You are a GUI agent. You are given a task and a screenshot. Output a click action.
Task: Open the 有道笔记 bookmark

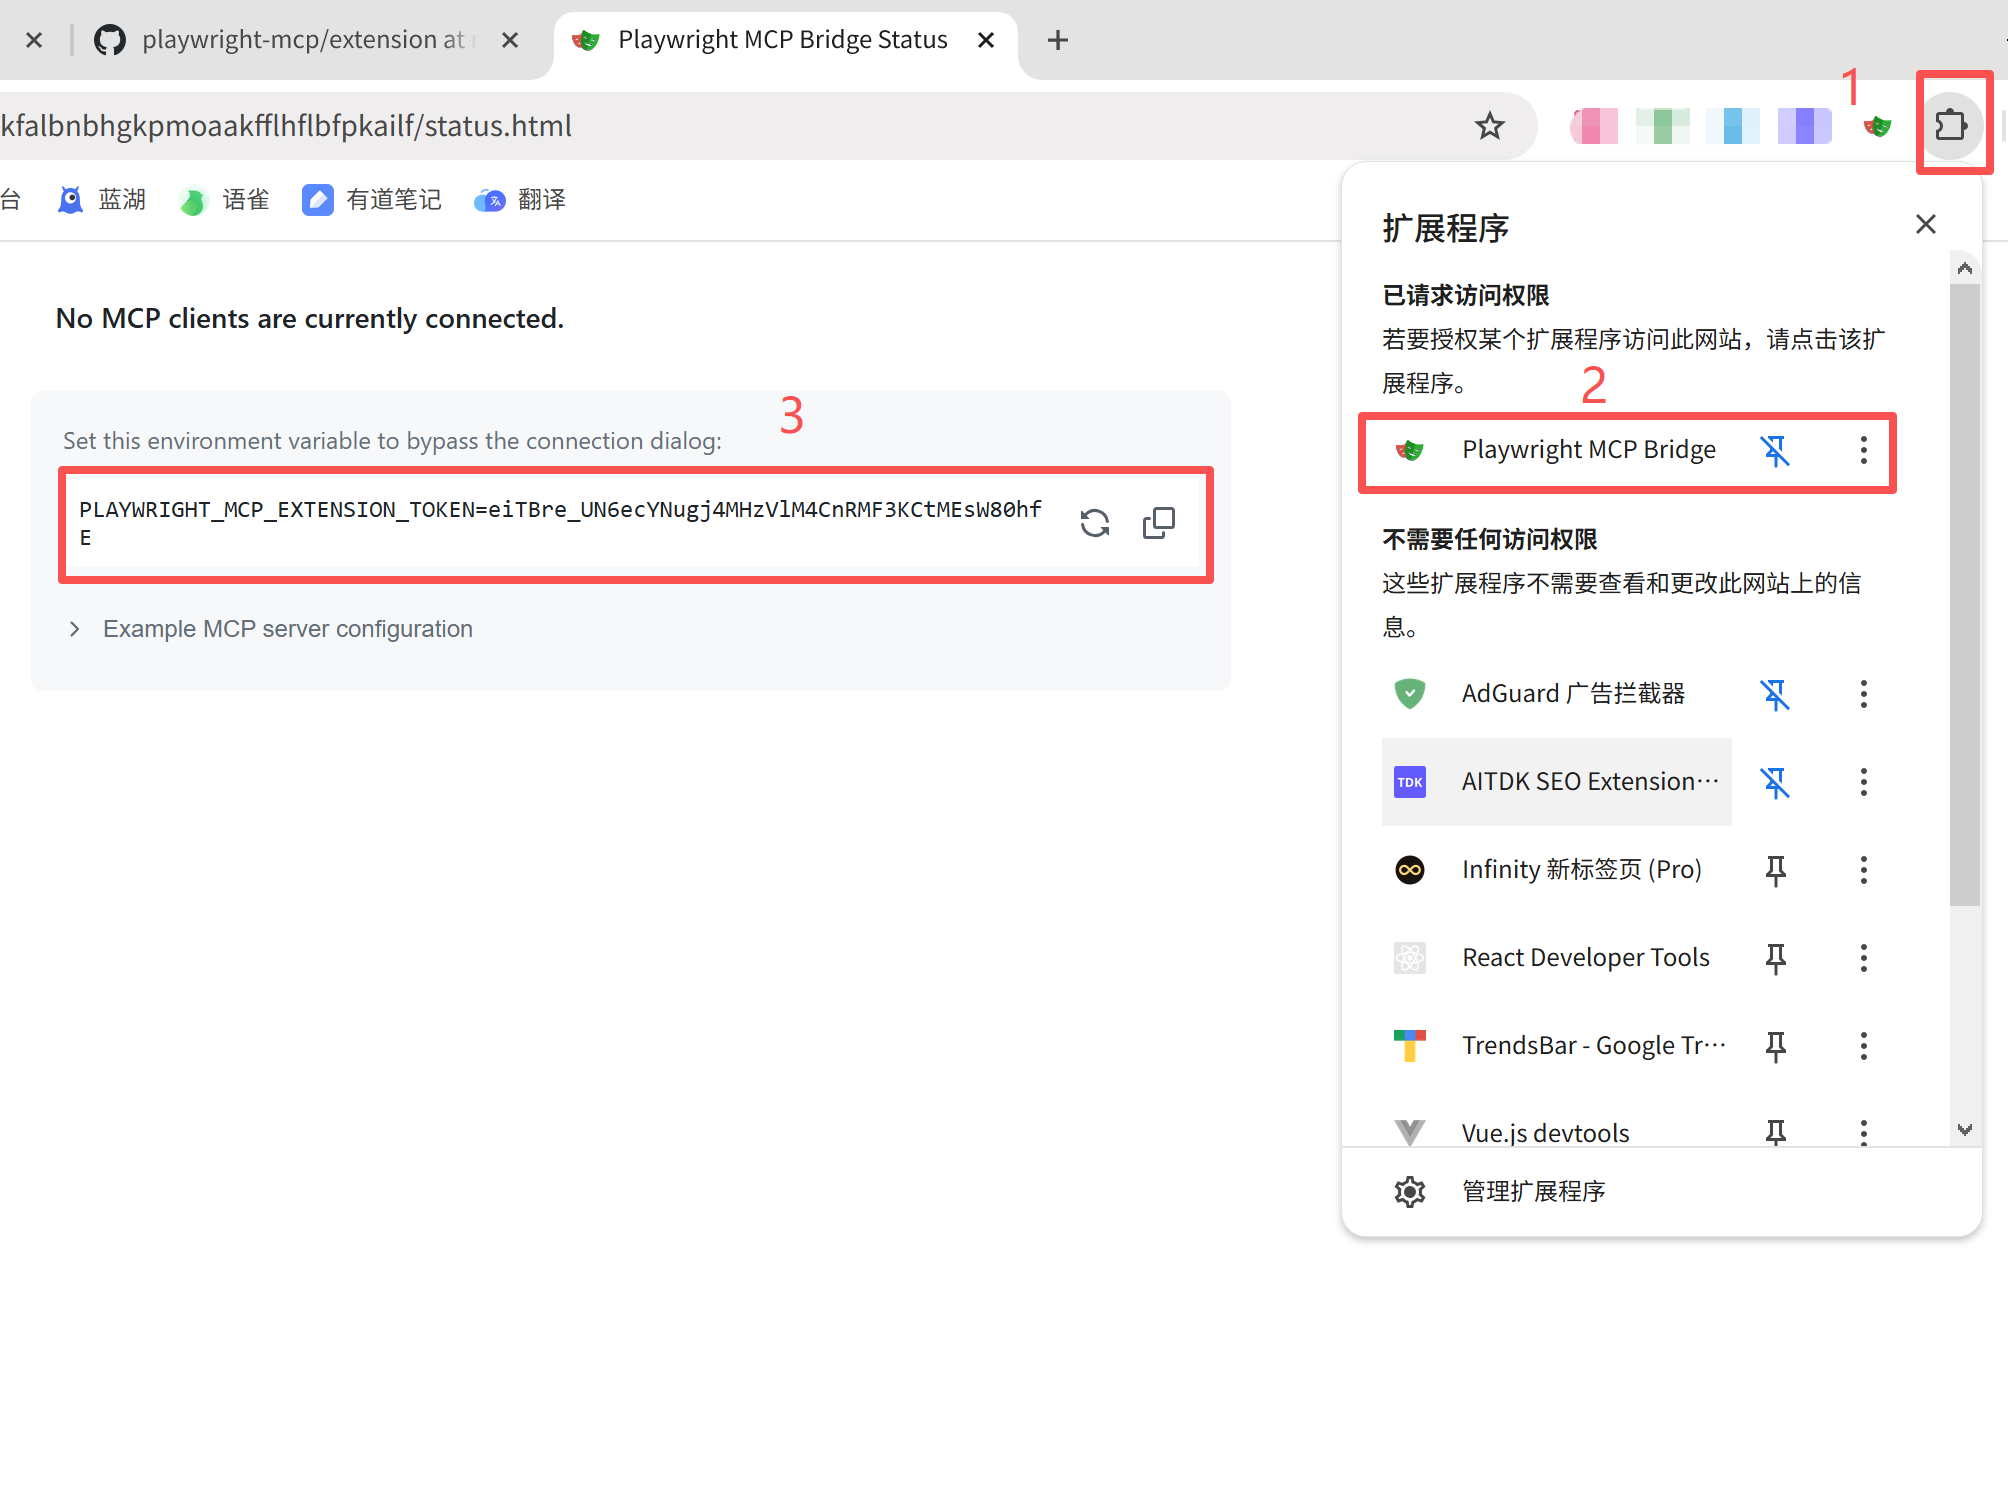(372, 200)
